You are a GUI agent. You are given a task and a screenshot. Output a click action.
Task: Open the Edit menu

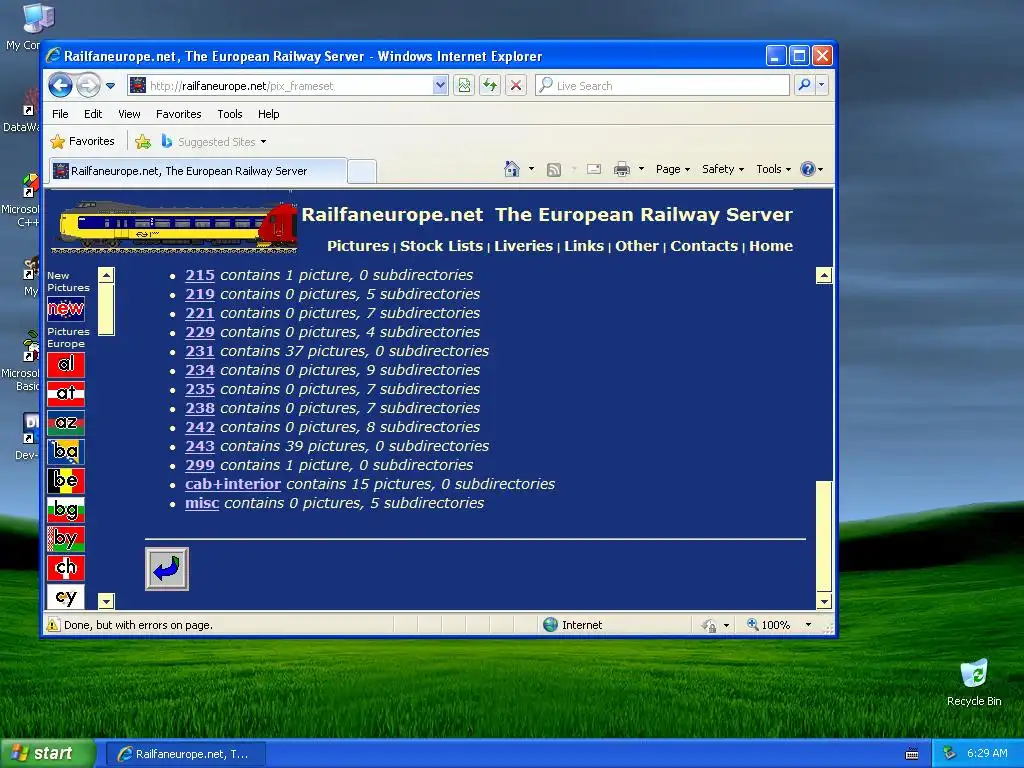[x=93, y=114]
